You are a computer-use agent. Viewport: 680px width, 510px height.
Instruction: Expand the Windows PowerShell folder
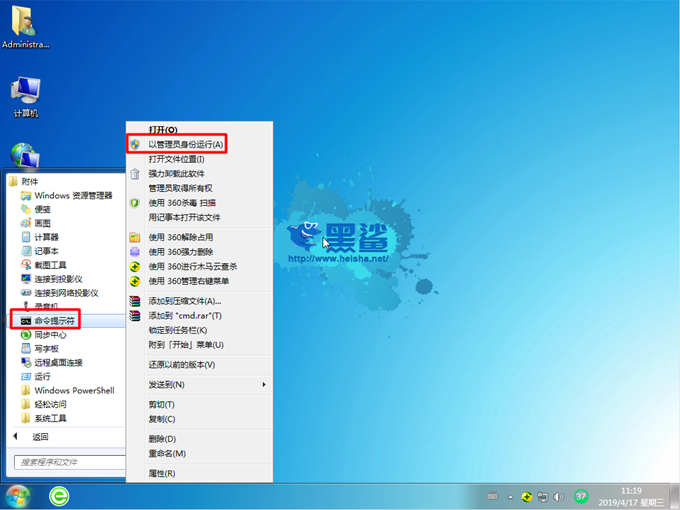pos(26,391)
